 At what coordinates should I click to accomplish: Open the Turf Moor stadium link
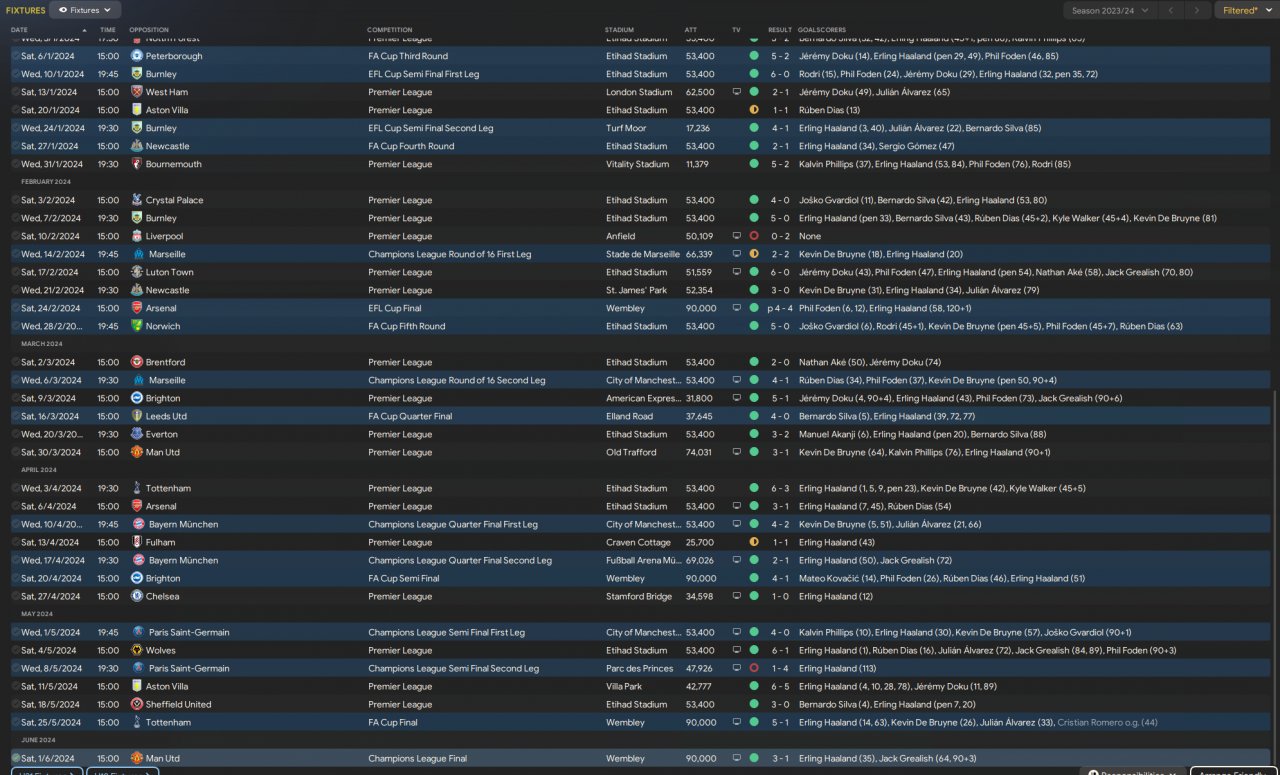(626, 128)
